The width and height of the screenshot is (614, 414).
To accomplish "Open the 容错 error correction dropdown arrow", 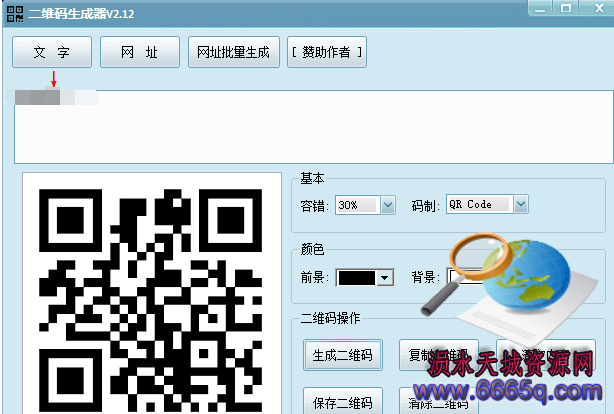I will coord(388,205).
